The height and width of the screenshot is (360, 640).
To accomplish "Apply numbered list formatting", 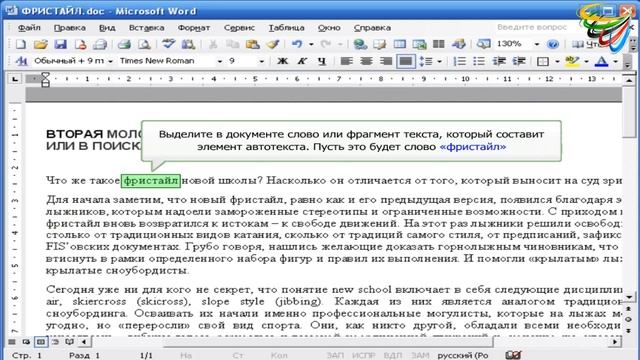I will pyautogui.click(x=460, y=61).
